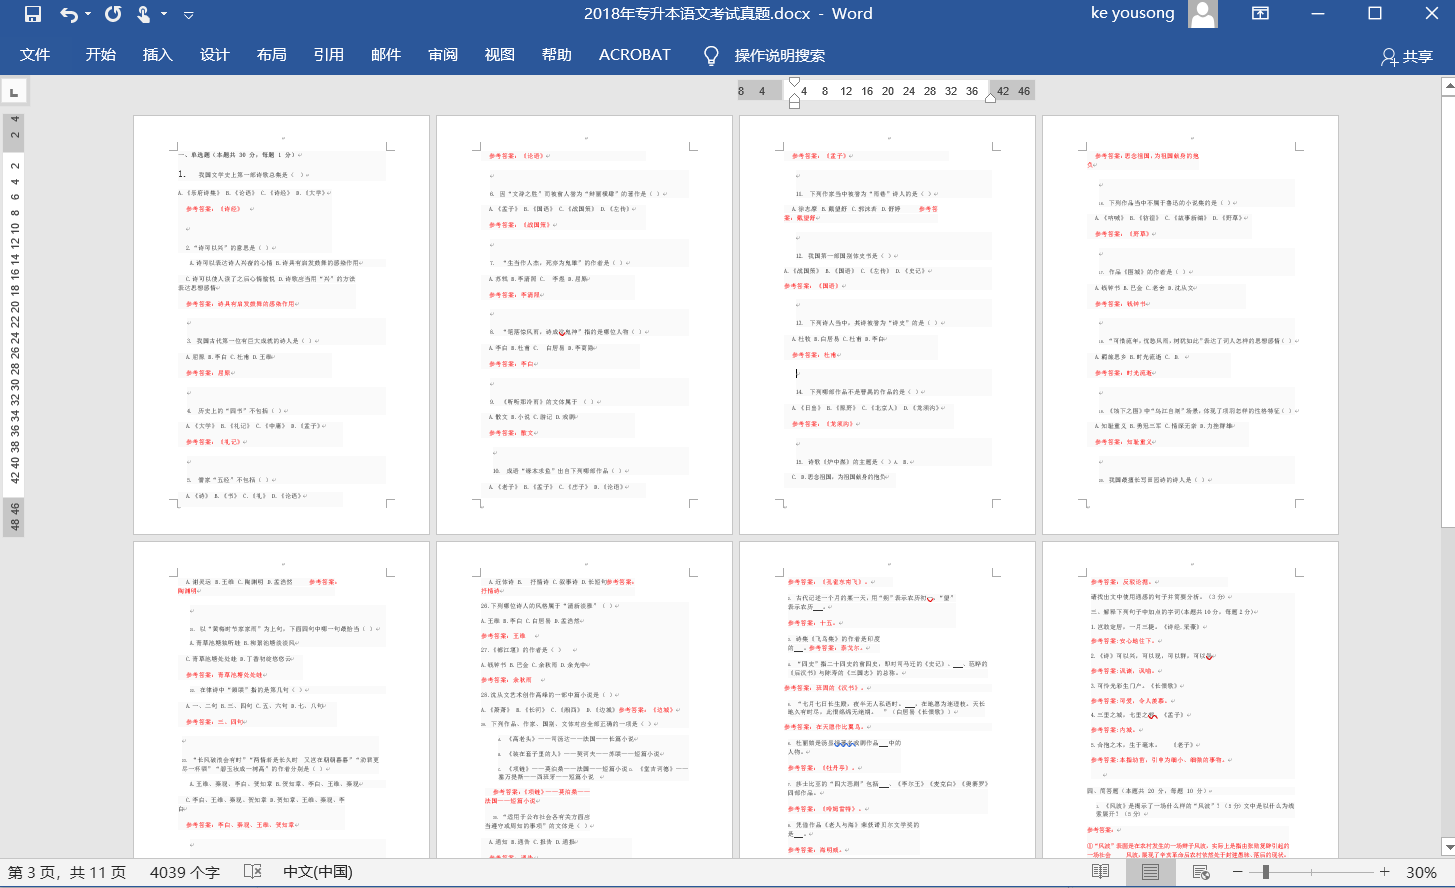This screenshot has height=888, width=1455.
Task: Undo the last action
Action: tap(67, 14)
